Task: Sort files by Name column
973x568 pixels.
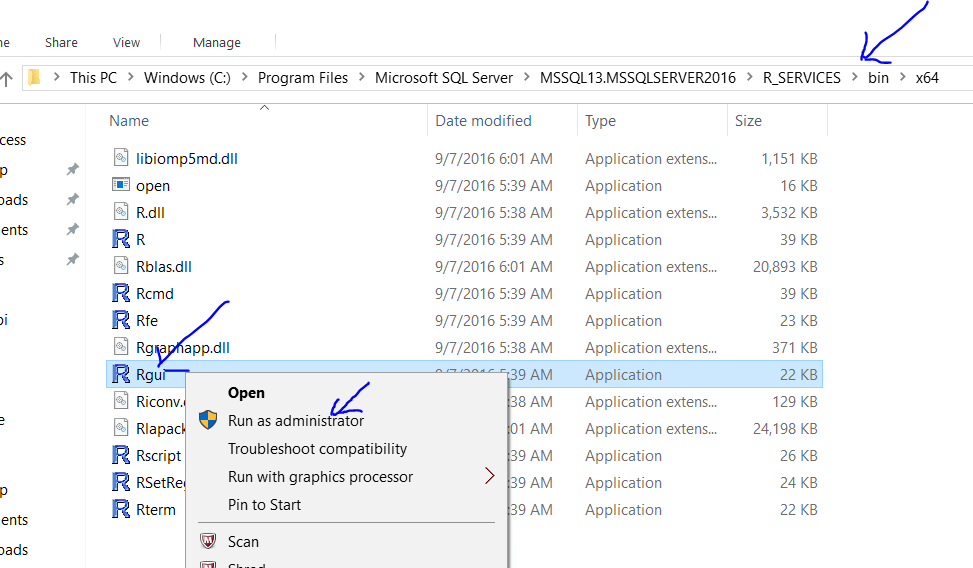Action: tap(128, 120)
